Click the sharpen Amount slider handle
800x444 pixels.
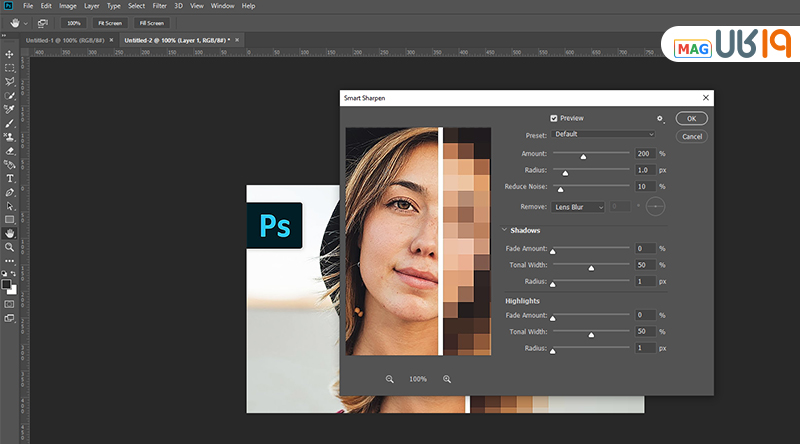point(583,156)
